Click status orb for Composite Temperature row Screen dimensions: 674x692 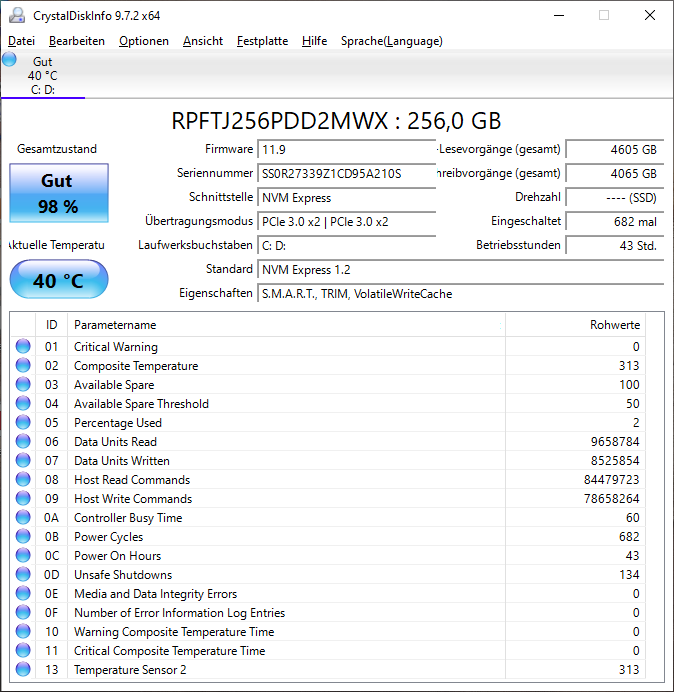point(23,365)
